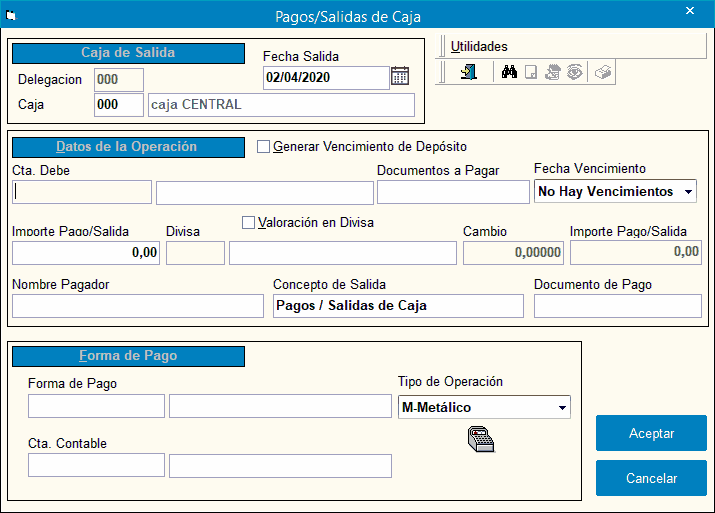Open the Utilidades menu
This screenshot has width=715, height=513.
479,46
